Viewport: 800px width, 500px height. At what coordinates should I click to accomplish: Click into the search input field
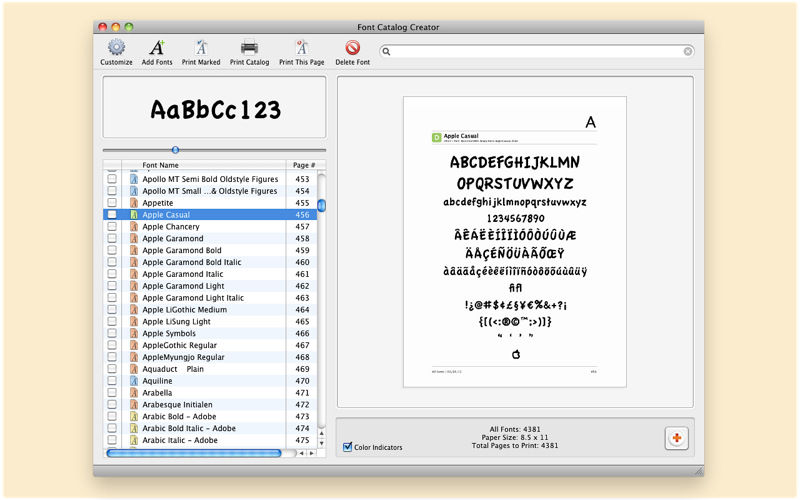pos(537,52)
